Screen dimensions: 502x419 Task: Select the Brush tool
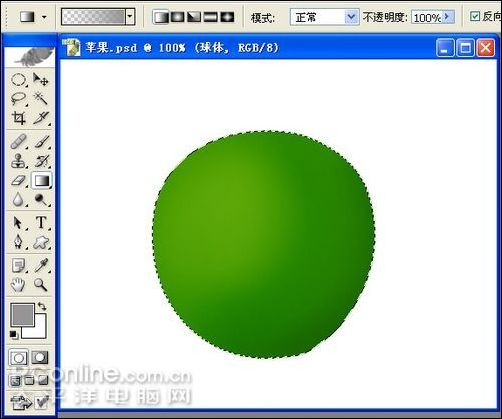point(41,142)
